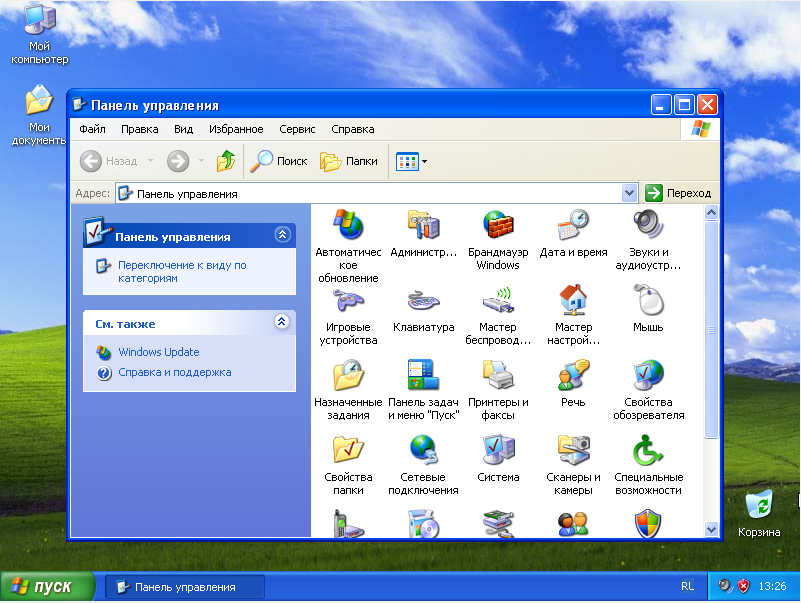Click the scroll down arrow in icon list
Viewport: 801px width, 603px height.
pos(711,529)
